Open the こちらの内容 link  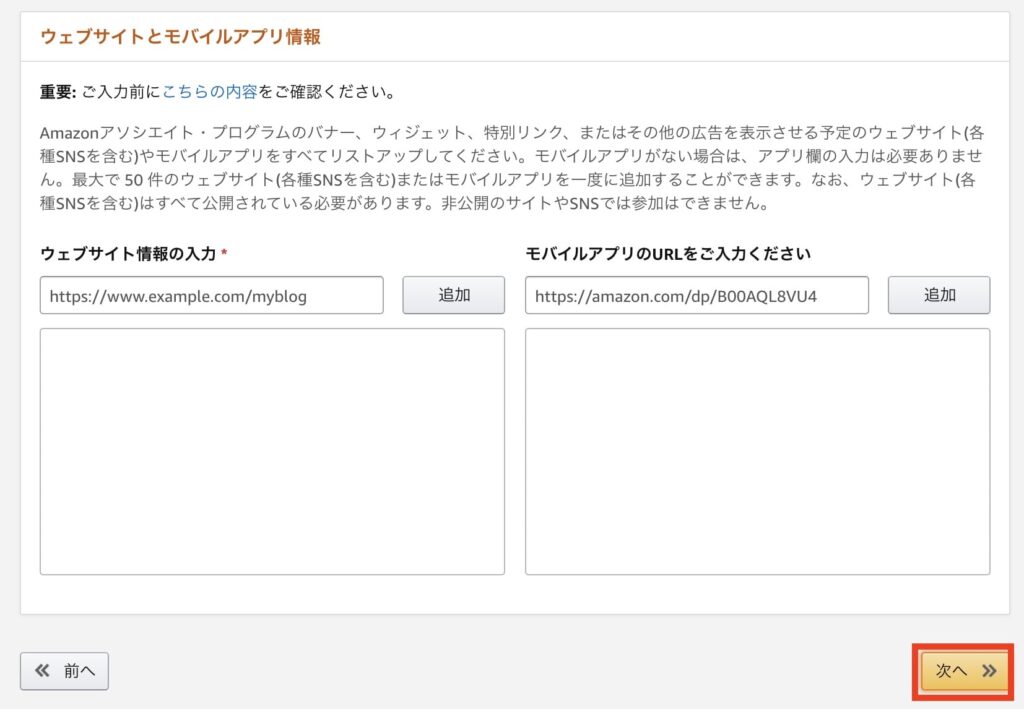[x=210, y=91]
